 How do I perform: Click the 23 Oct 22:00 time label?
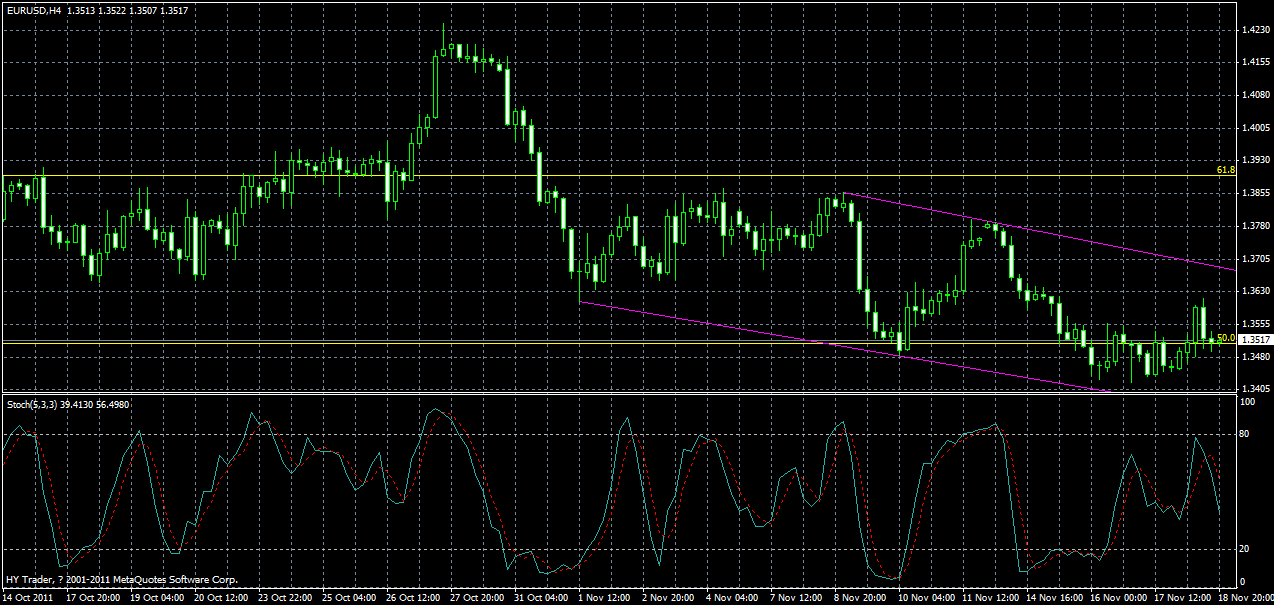tap(286, 598)
